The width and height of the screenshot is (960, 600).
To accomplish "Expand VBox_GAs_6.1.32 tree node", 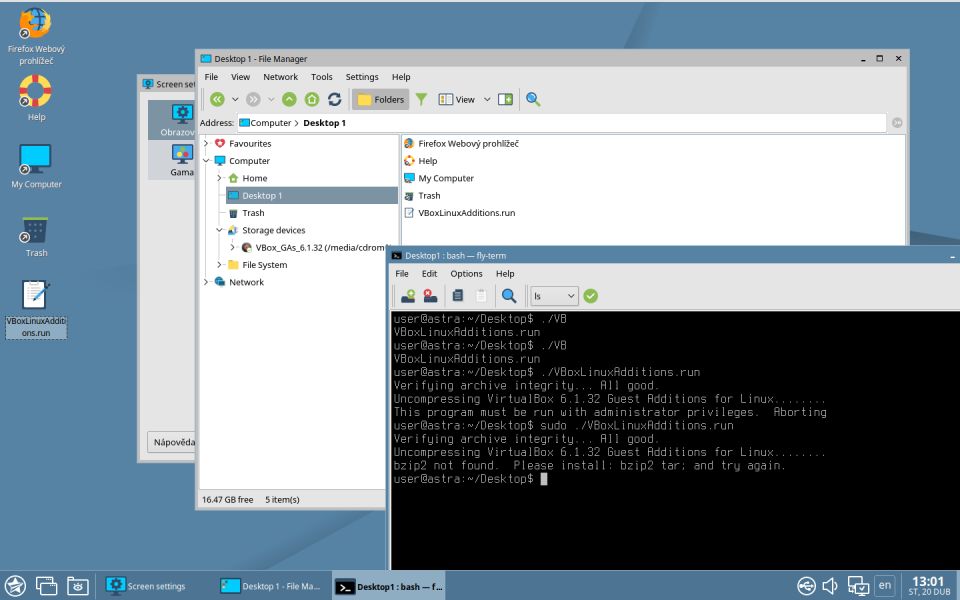I will click(233, 247).
